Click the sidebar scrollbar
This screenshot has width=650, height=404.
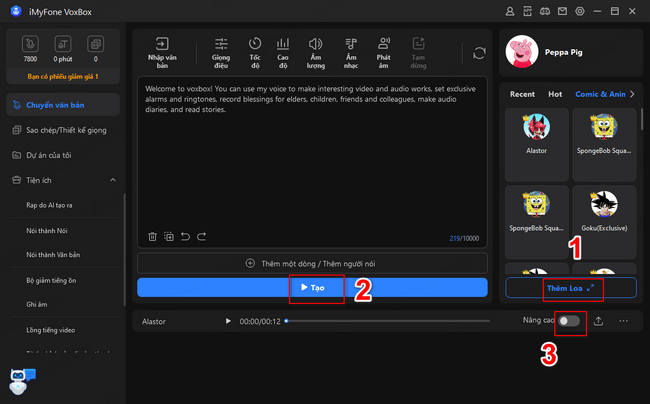tap(124, 250)
